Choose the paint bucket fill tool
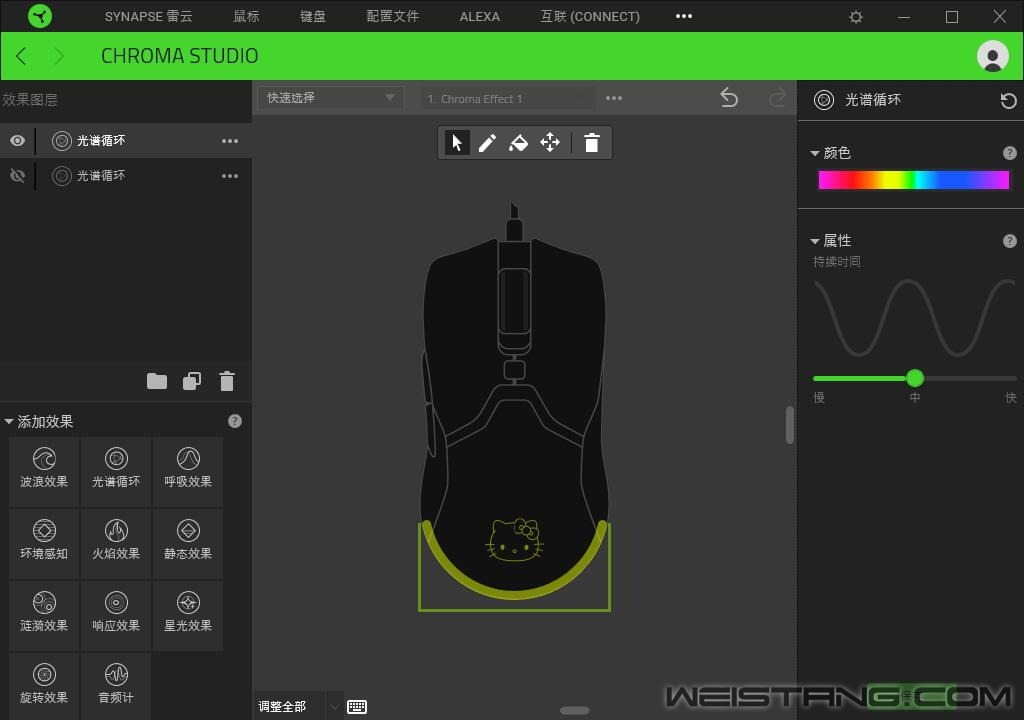Viewport: 1024px width, 720px height. (x=519, y=142)
